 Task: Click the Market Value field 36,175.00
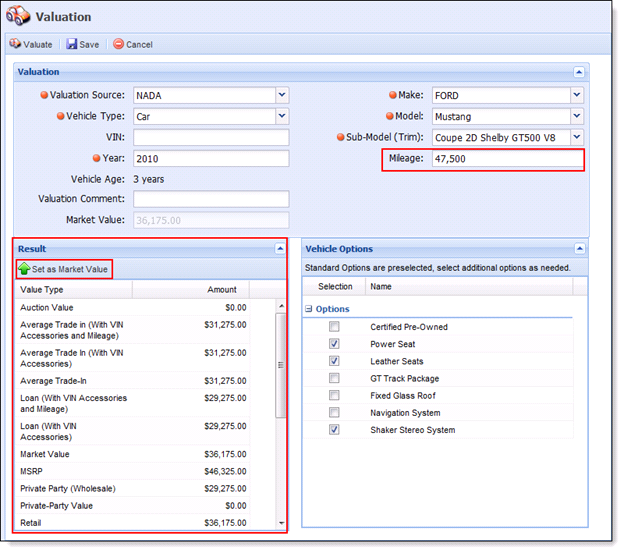[211, 220]
